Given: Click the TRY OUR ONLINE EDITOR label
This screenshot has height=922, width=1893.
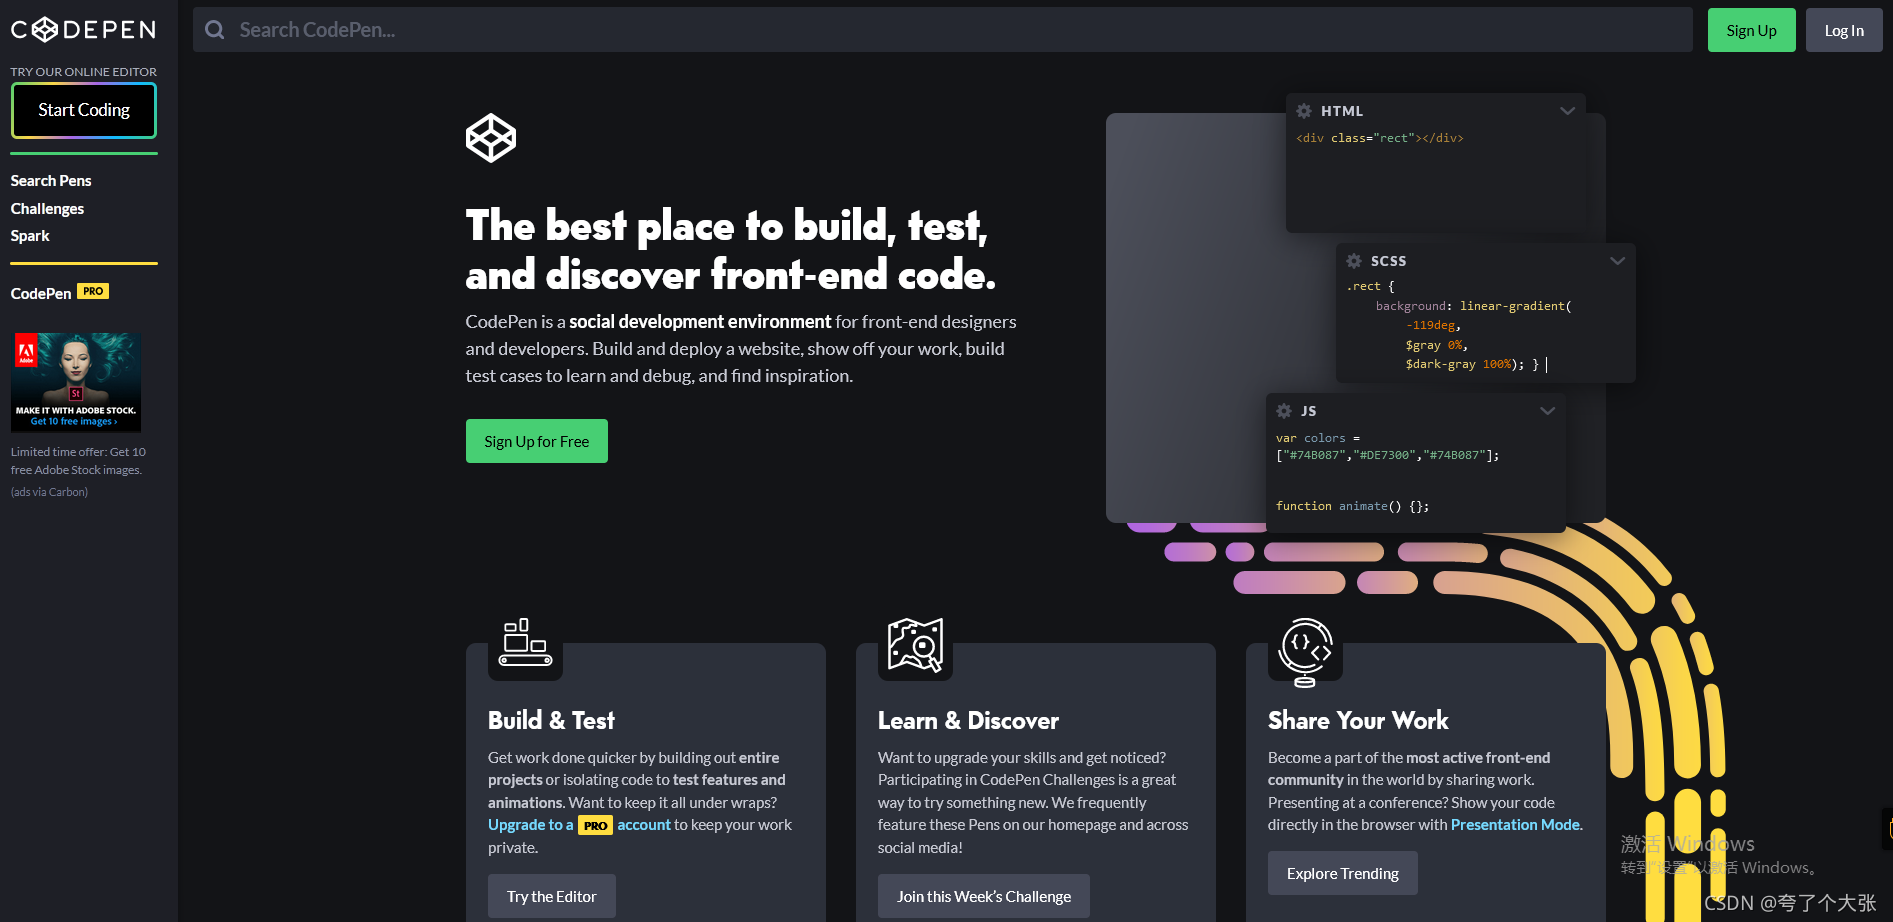Looking at the screenshot, I should [x=84, y=72].
